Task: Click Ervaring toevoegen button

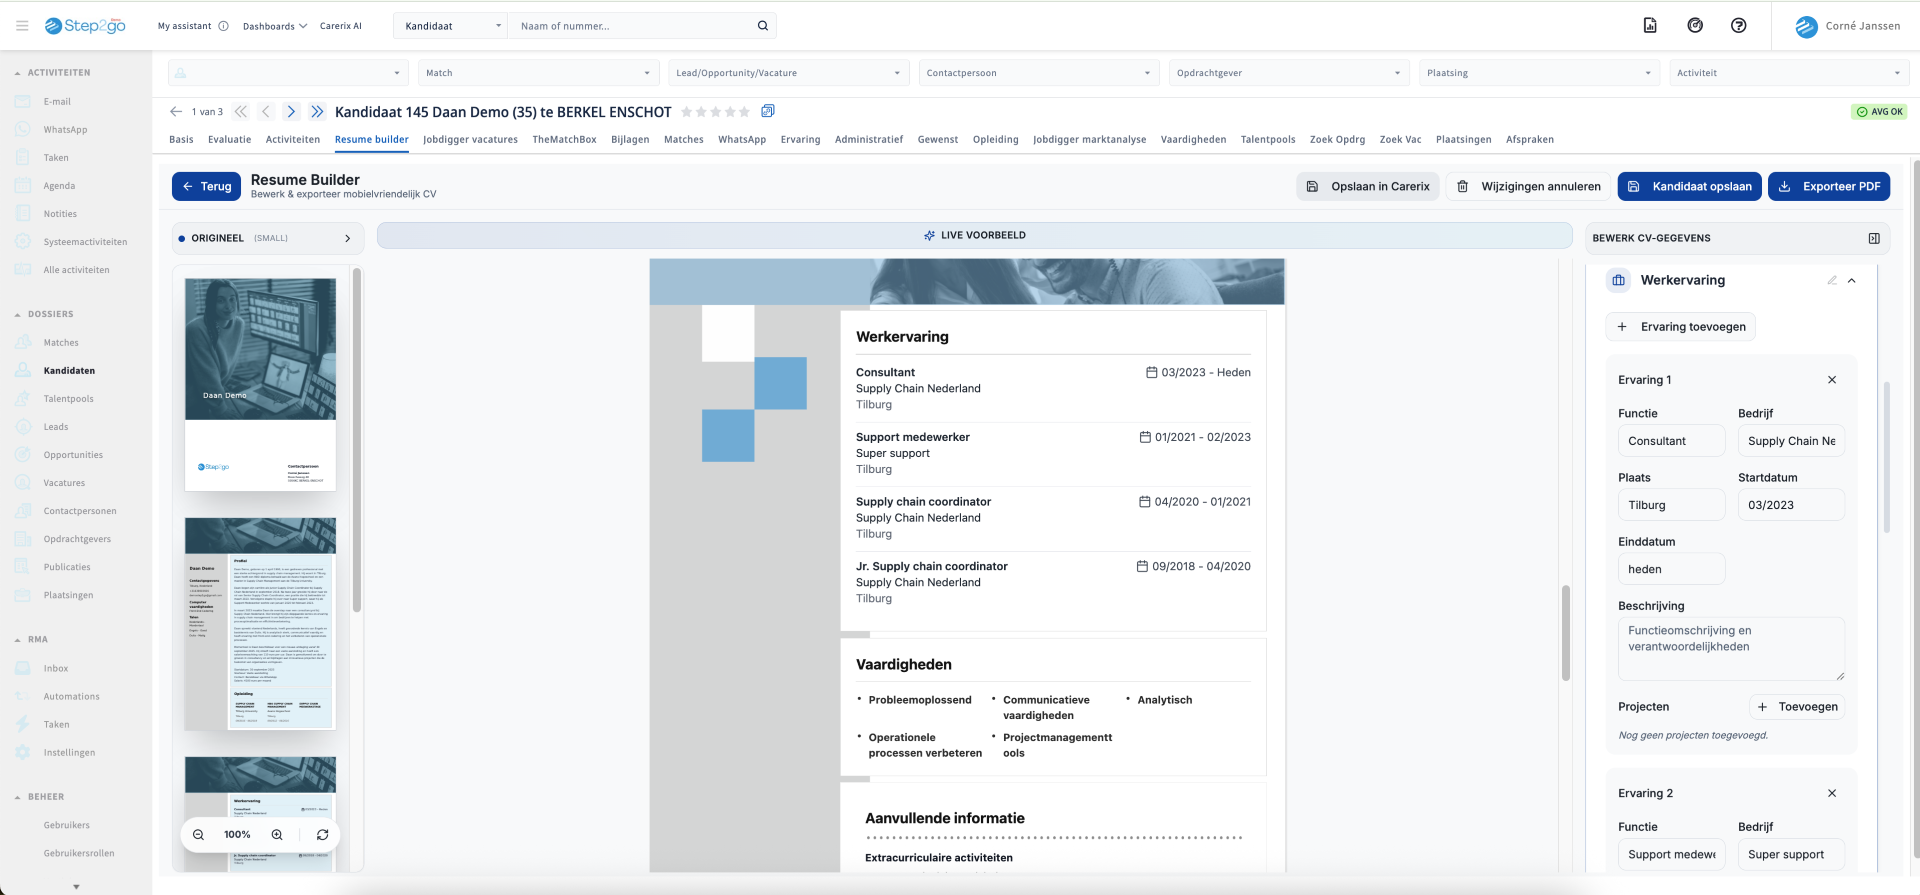Action: [x=1681, y=327]
